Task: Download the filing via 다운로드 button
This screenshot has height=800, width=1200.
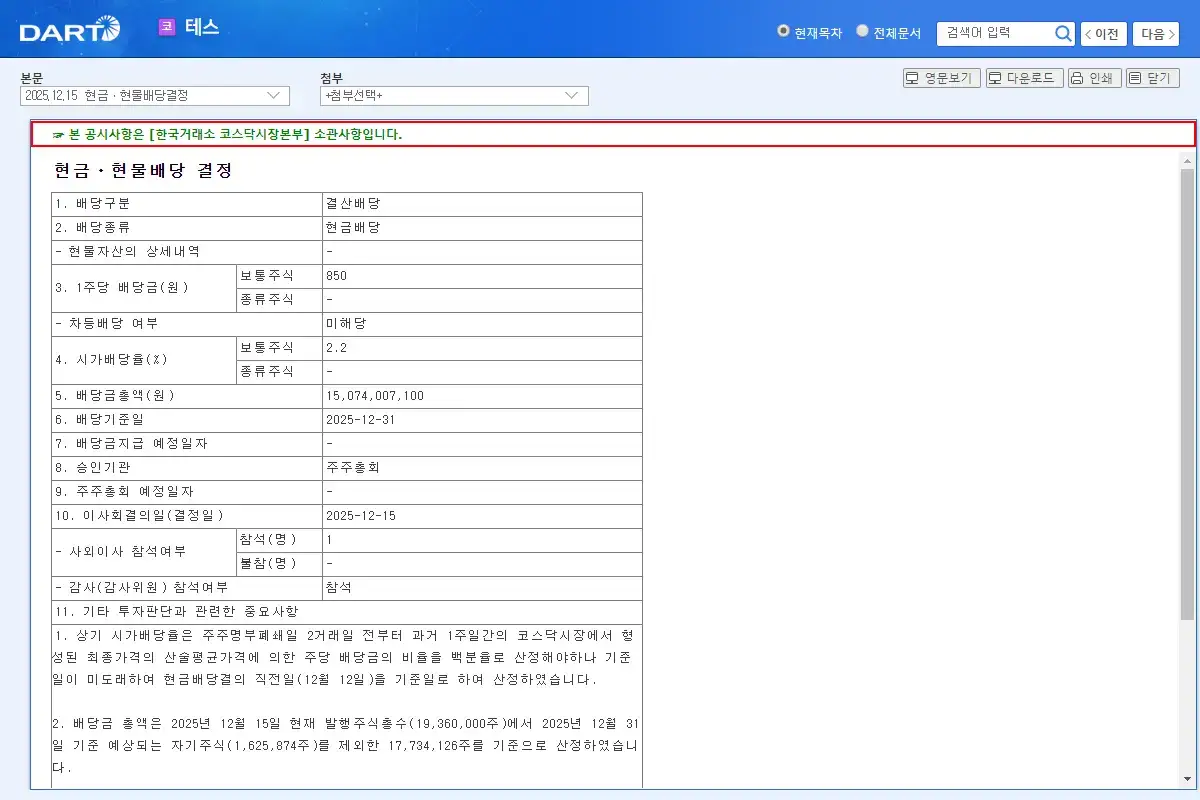Action: point(1024,78)
